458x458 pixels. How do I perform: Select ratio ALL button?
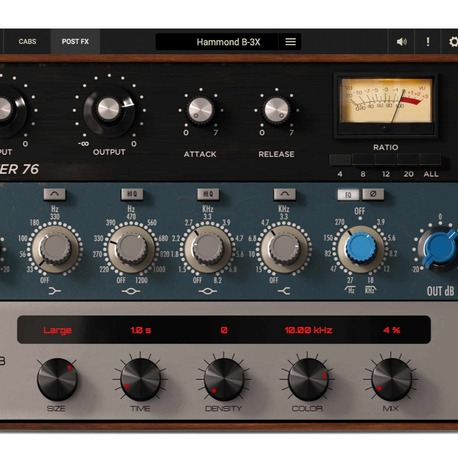pyautogui.click(x=430, y=159)
